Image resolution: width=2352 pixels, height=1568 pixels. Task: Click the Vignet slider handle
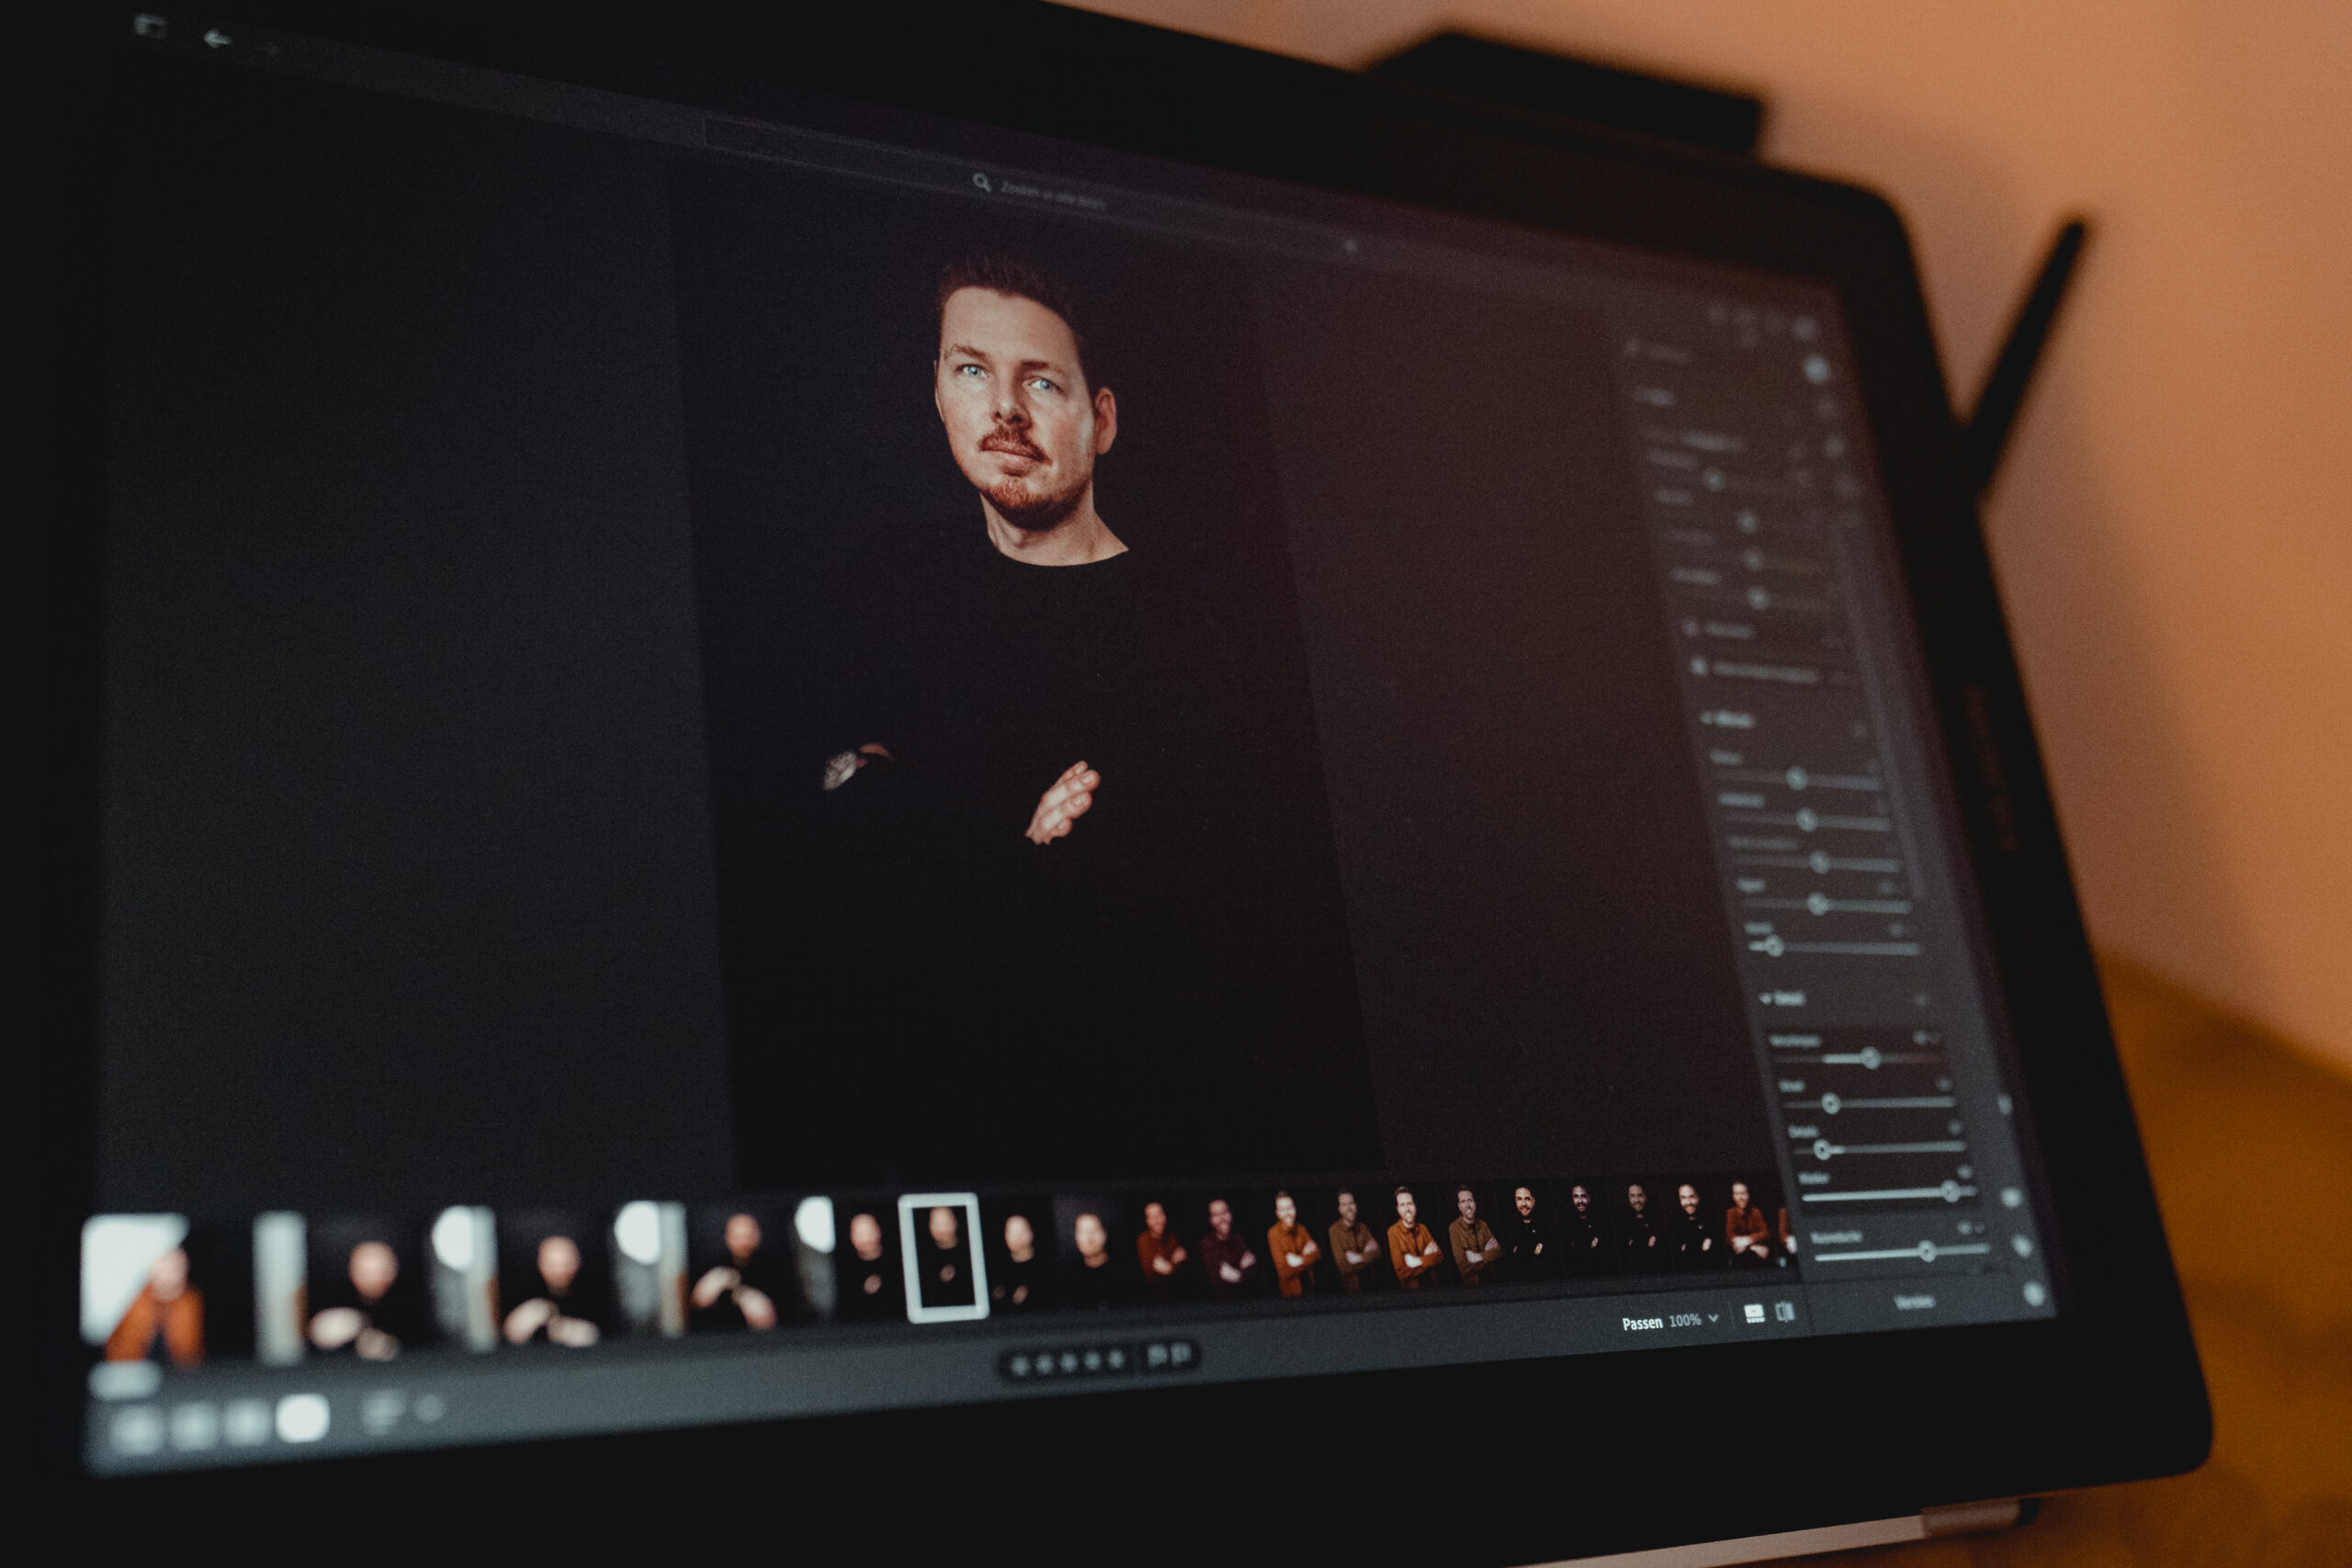click(x=1818, y=905)
